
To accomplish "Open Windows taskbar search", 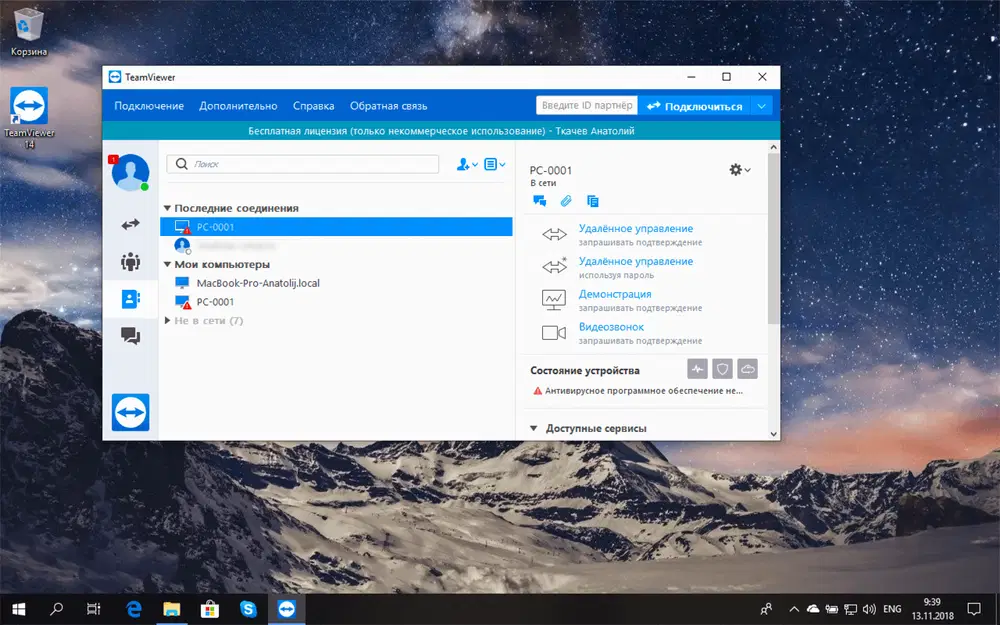I will [56, 609].
